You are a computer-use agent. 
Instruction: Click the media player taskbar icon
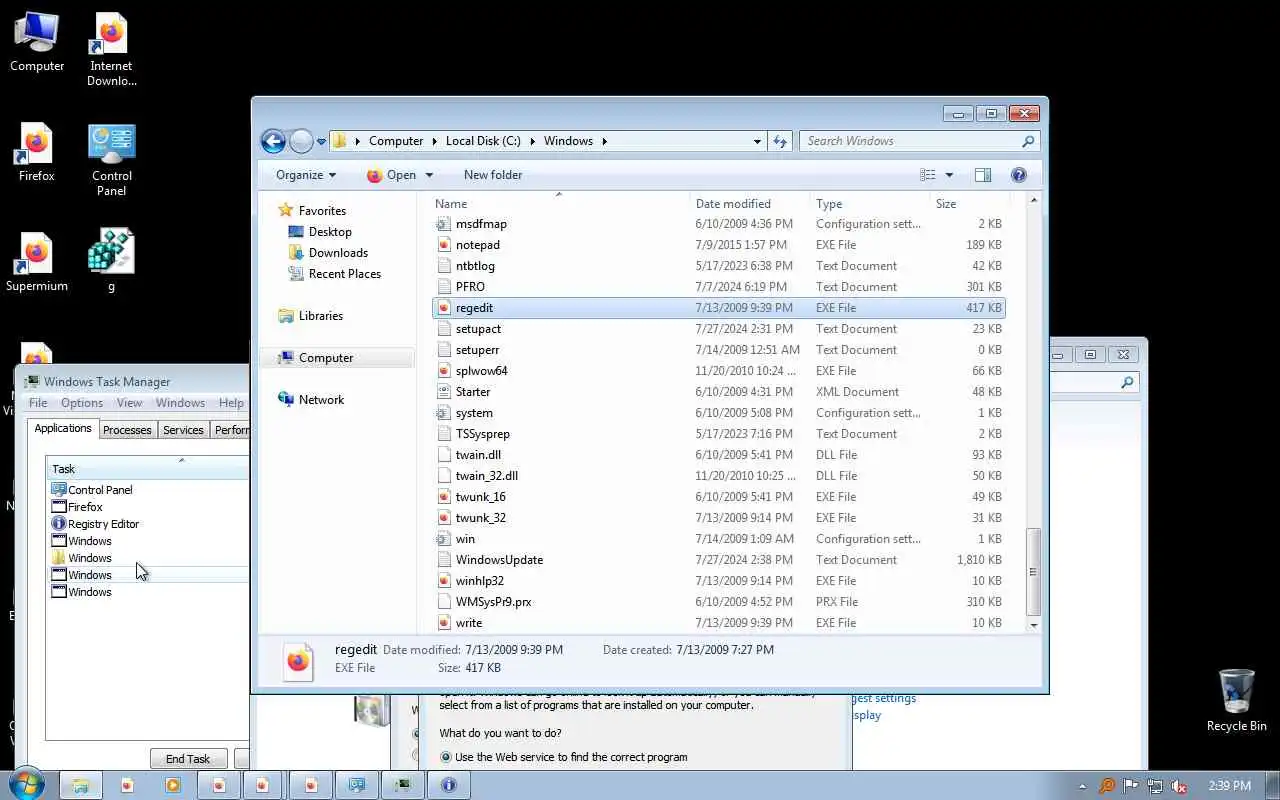(x=172, y=785)
